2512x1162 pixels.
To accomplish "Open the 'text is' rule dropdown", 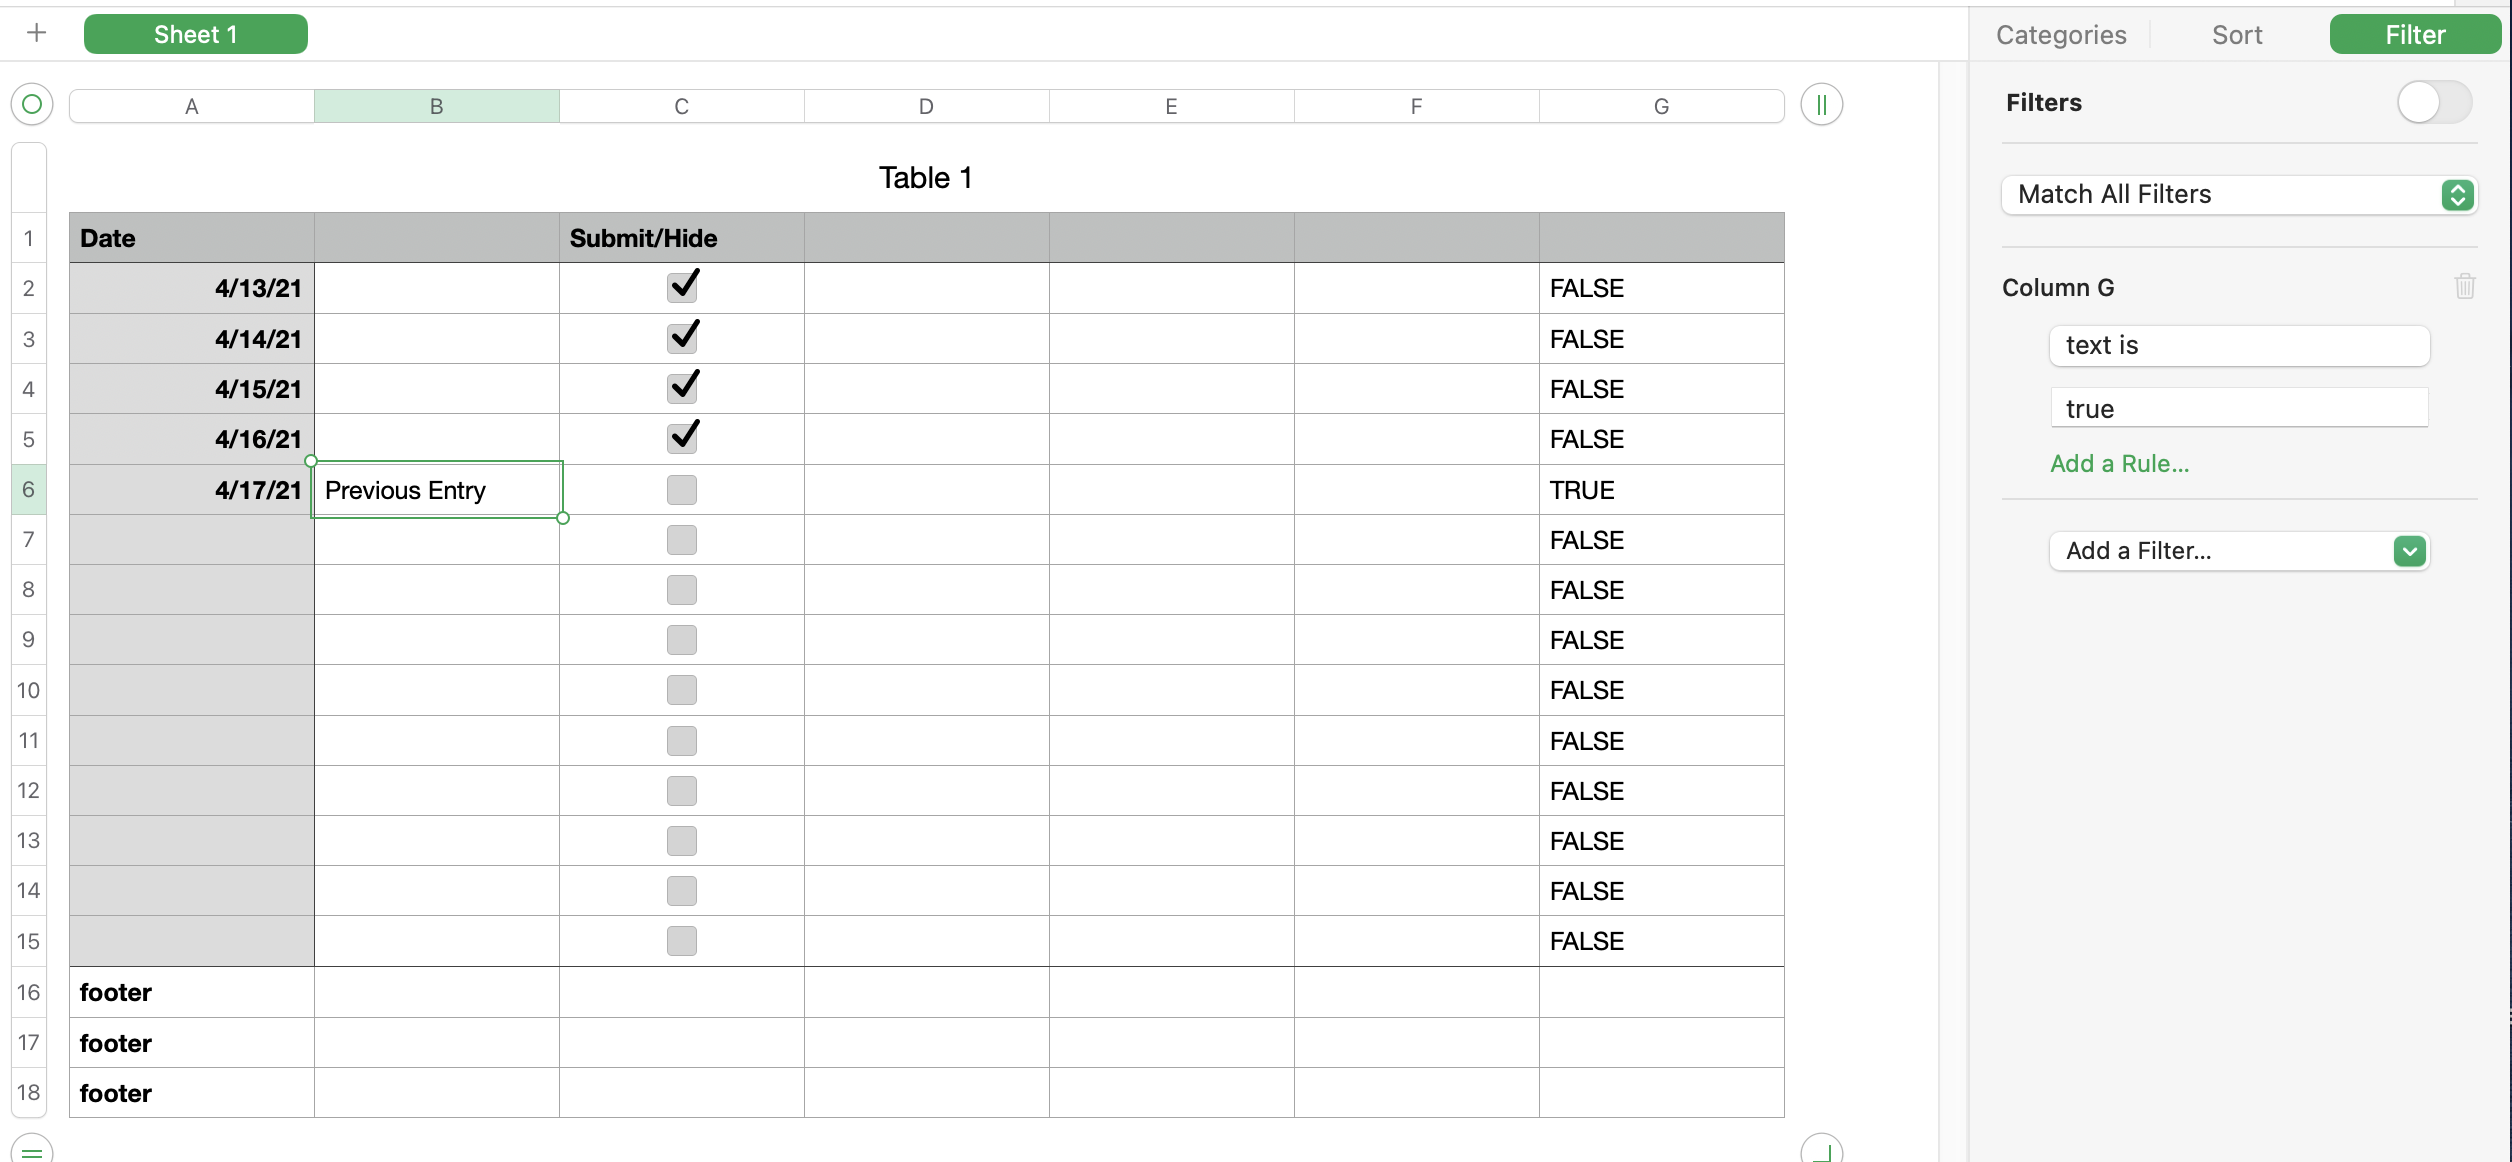I will click(x=2238, y=345).
